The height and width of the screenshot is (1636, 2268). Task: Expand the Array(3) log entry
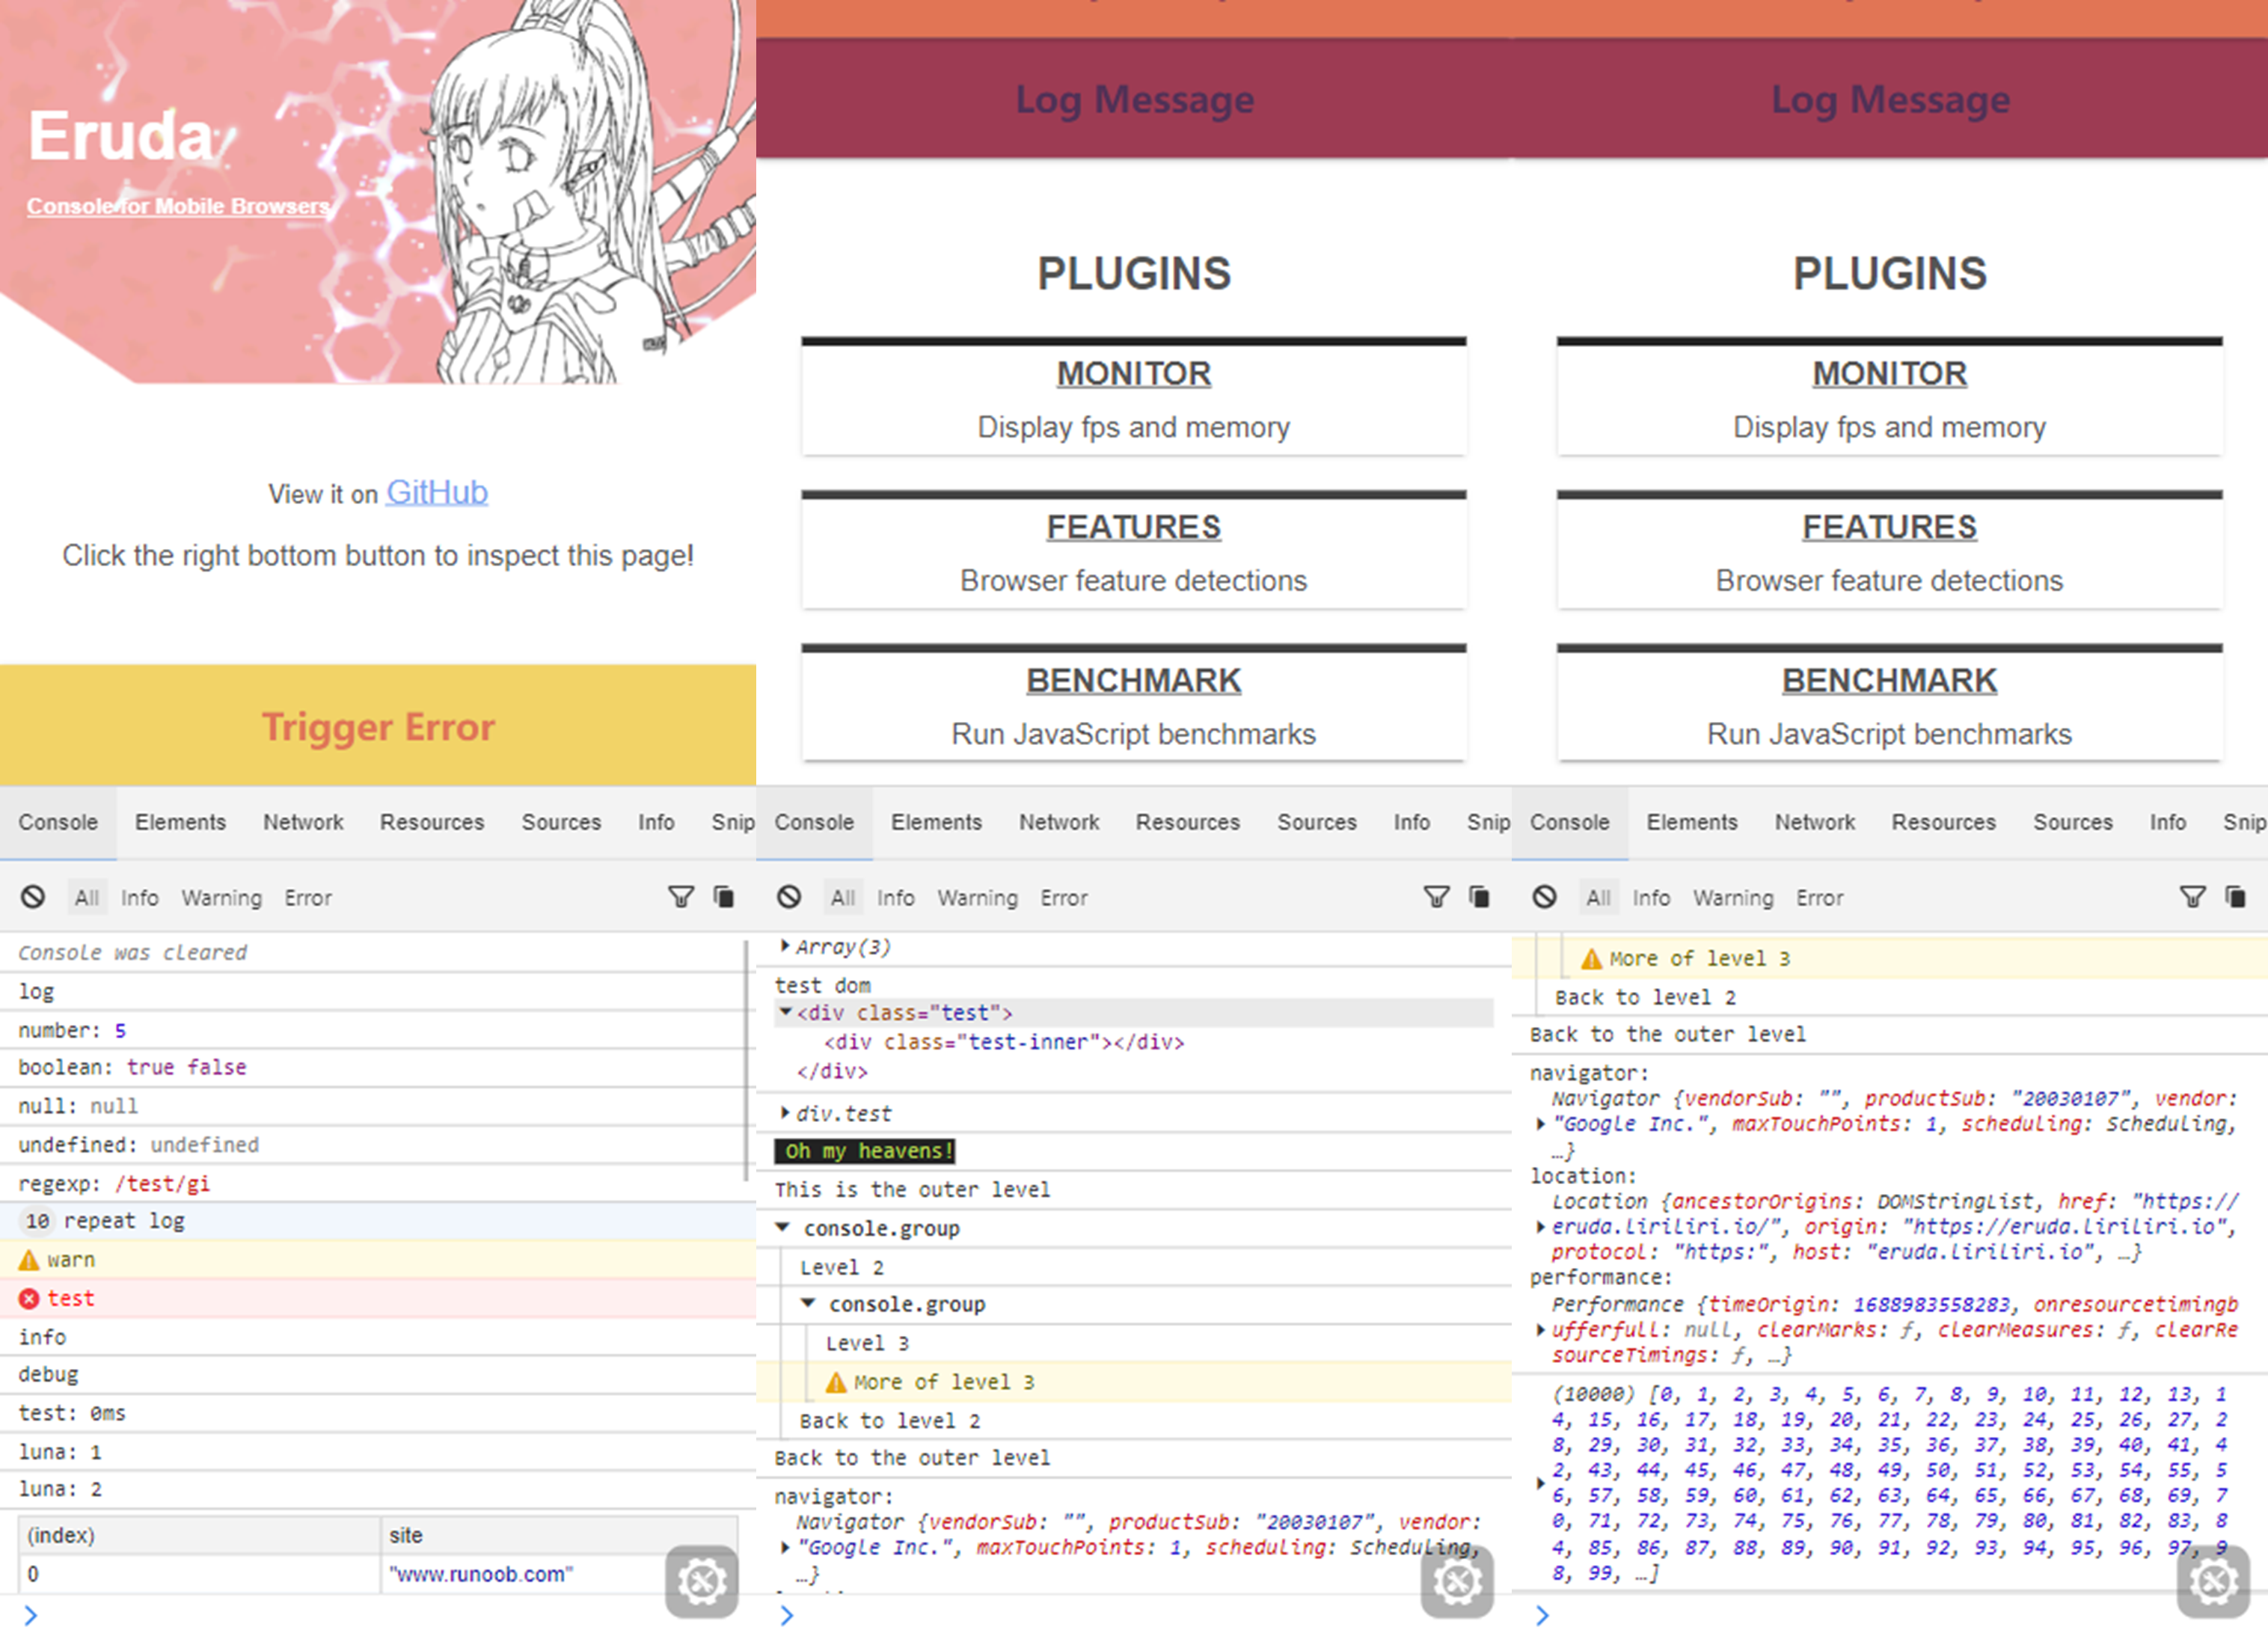click(x=785, y=946)
